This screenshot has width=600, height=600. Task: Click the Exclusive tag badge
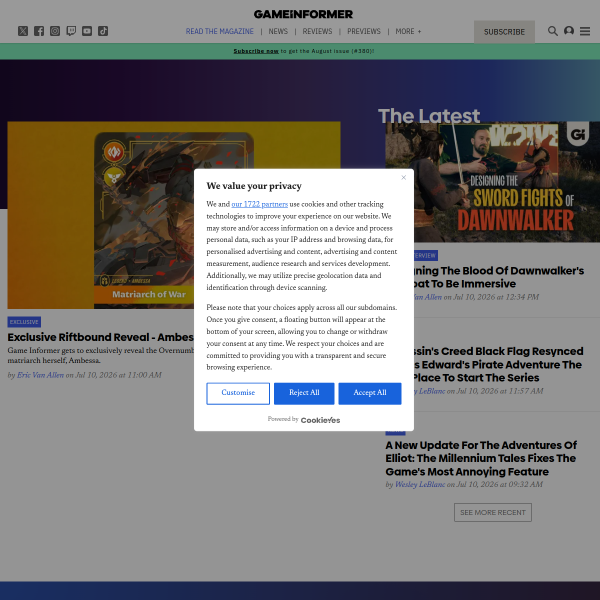tap(24, 322)
